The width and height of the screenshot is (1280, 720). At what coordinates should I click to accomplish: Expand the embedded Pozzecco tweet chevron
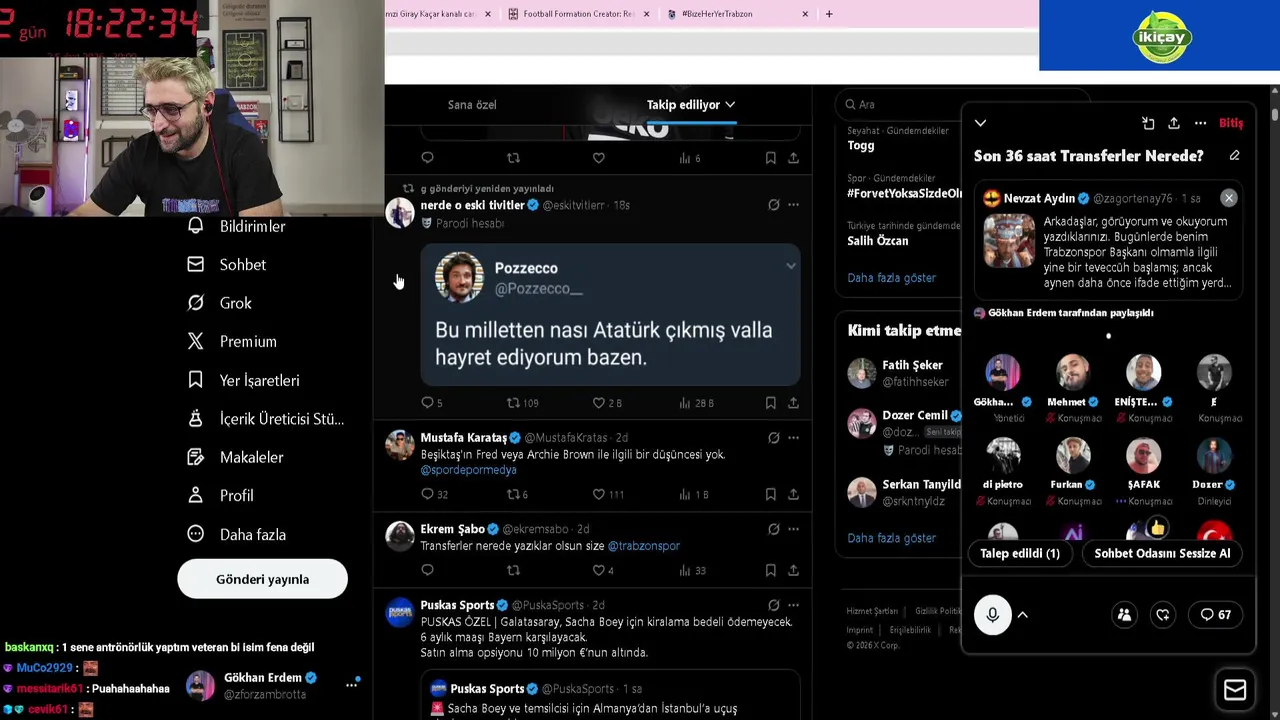pyautogui.click(x=790, y=266)
